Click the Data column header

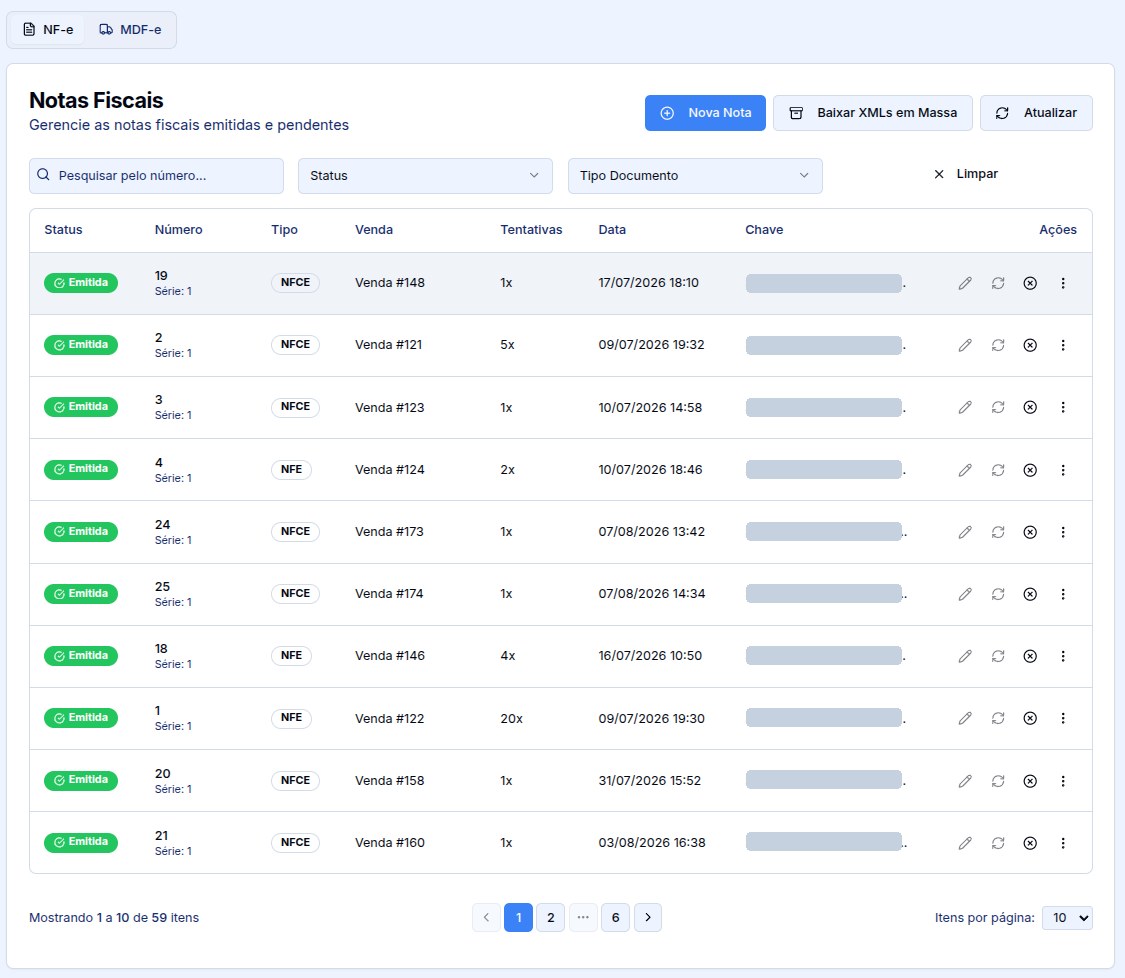[x=612, y=230]
